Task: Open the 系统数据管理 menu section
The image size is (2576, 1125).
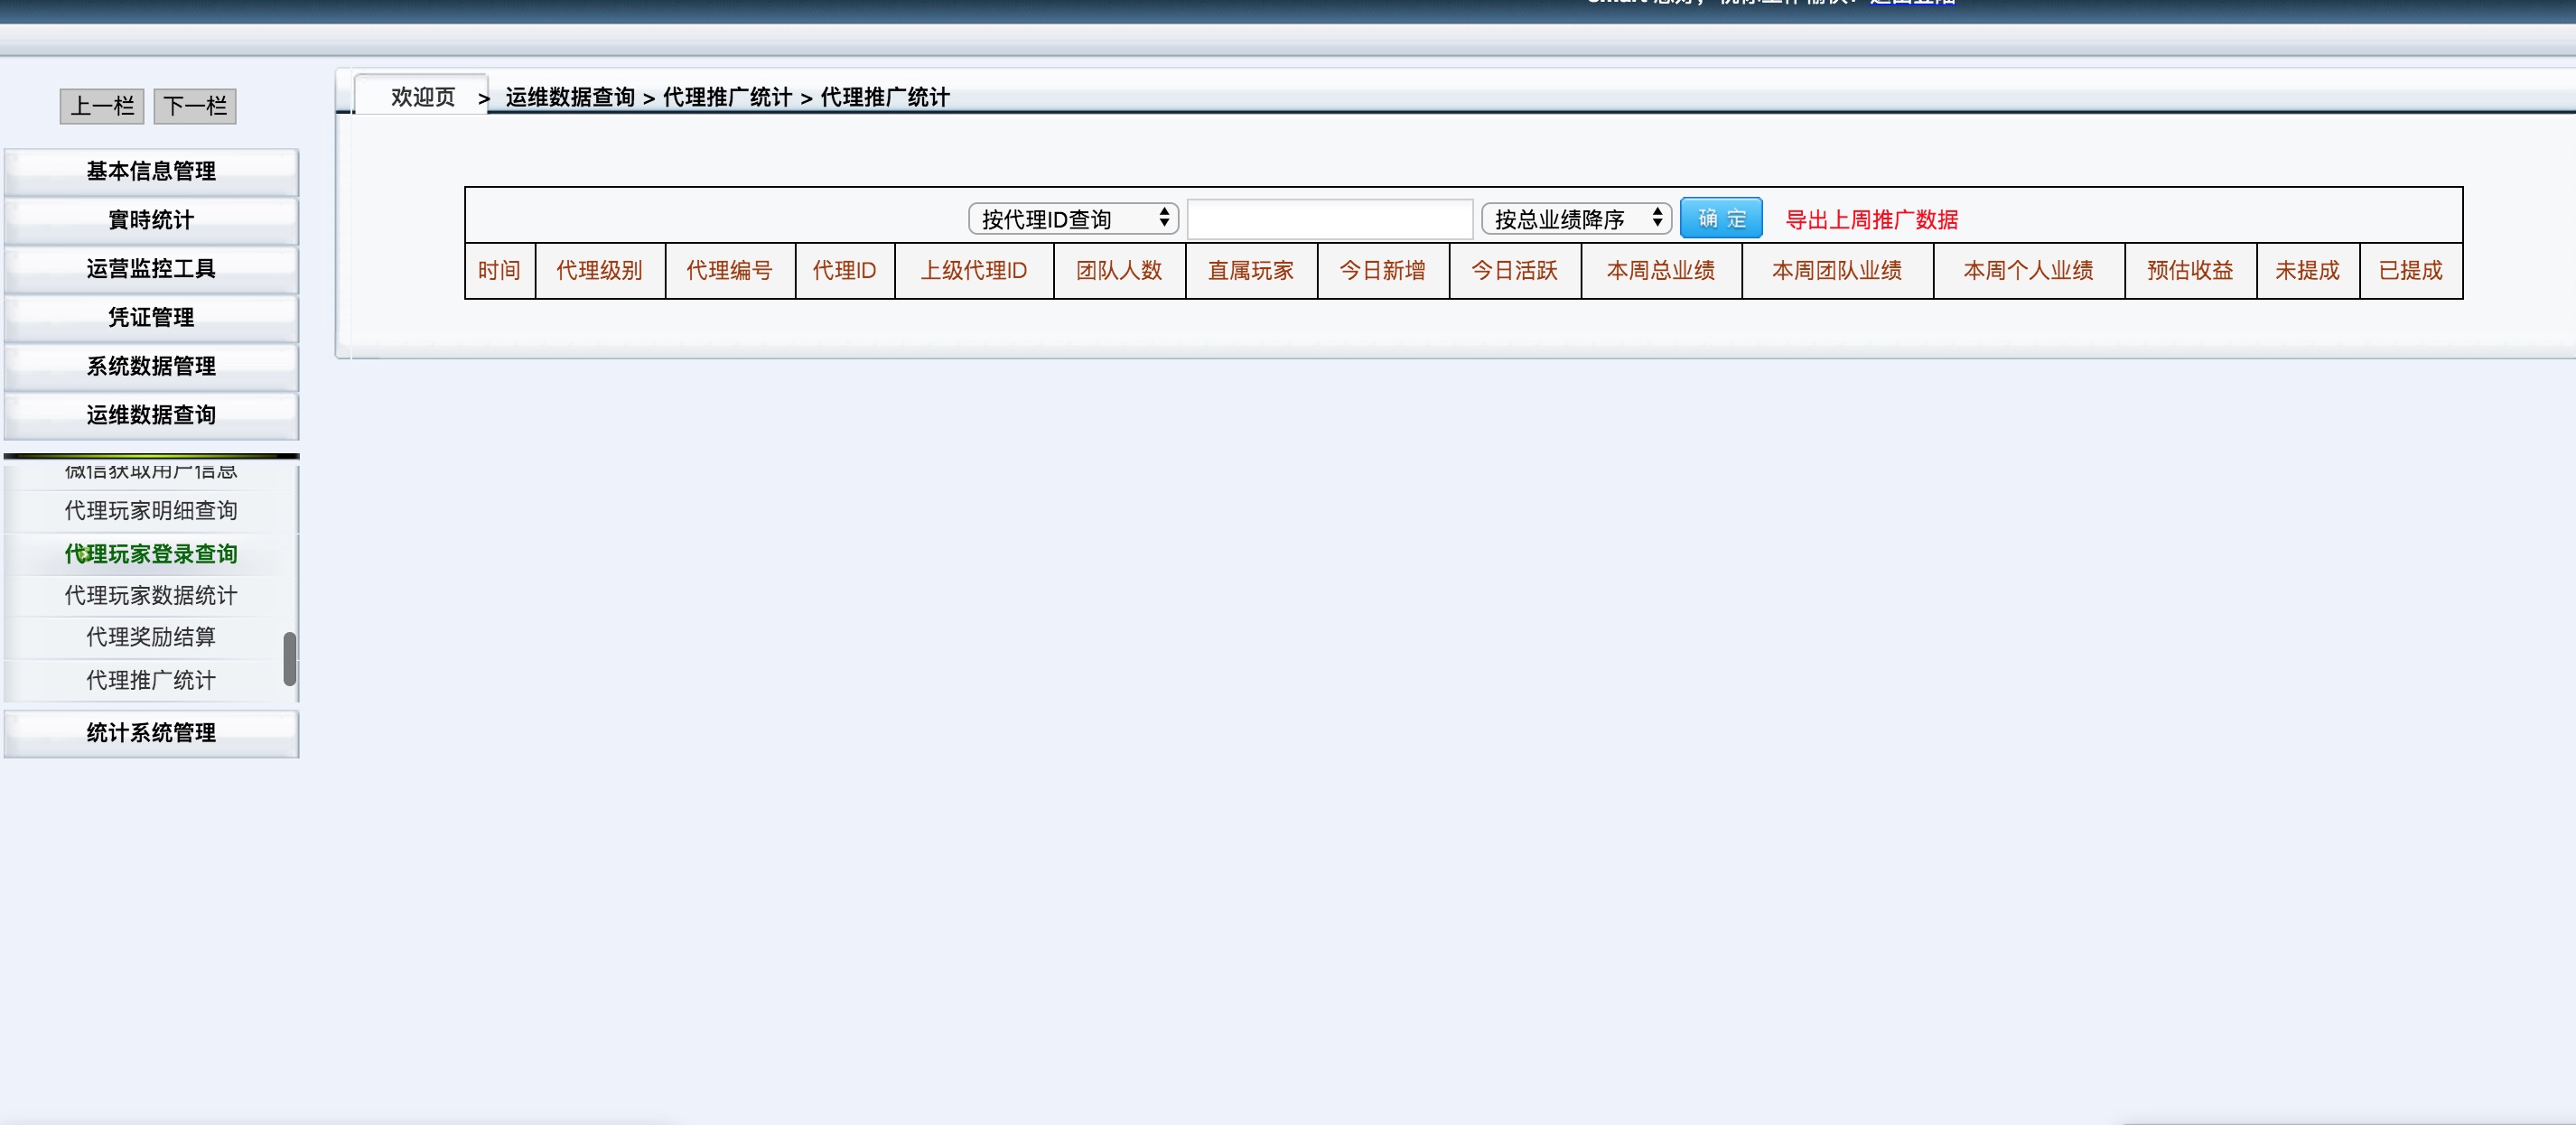Action: pos(151,366)
